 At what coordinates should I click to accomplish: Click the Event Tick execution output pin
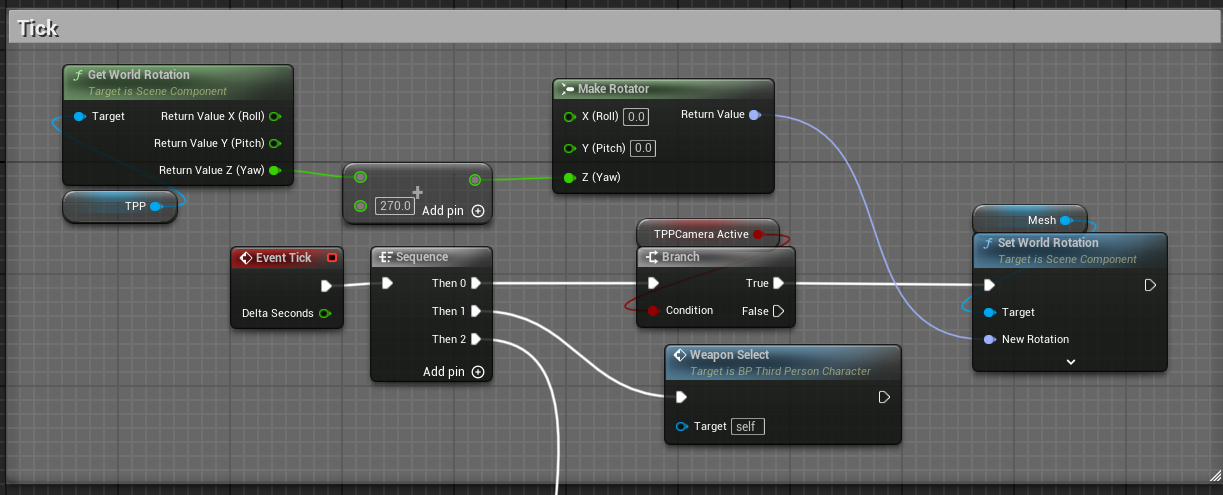click(326, 286)
